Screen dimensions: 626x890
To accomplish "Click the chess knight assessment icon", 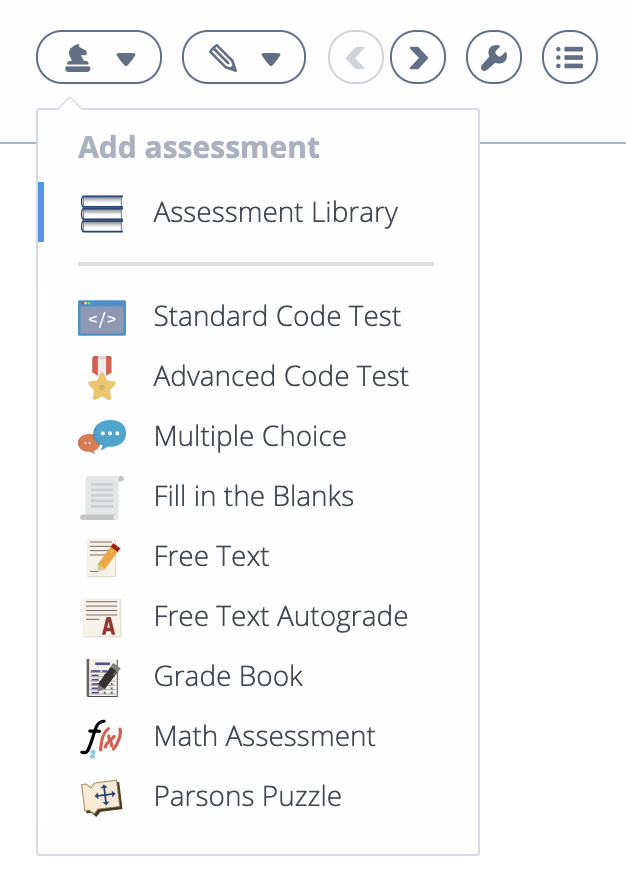I will 78,58.
